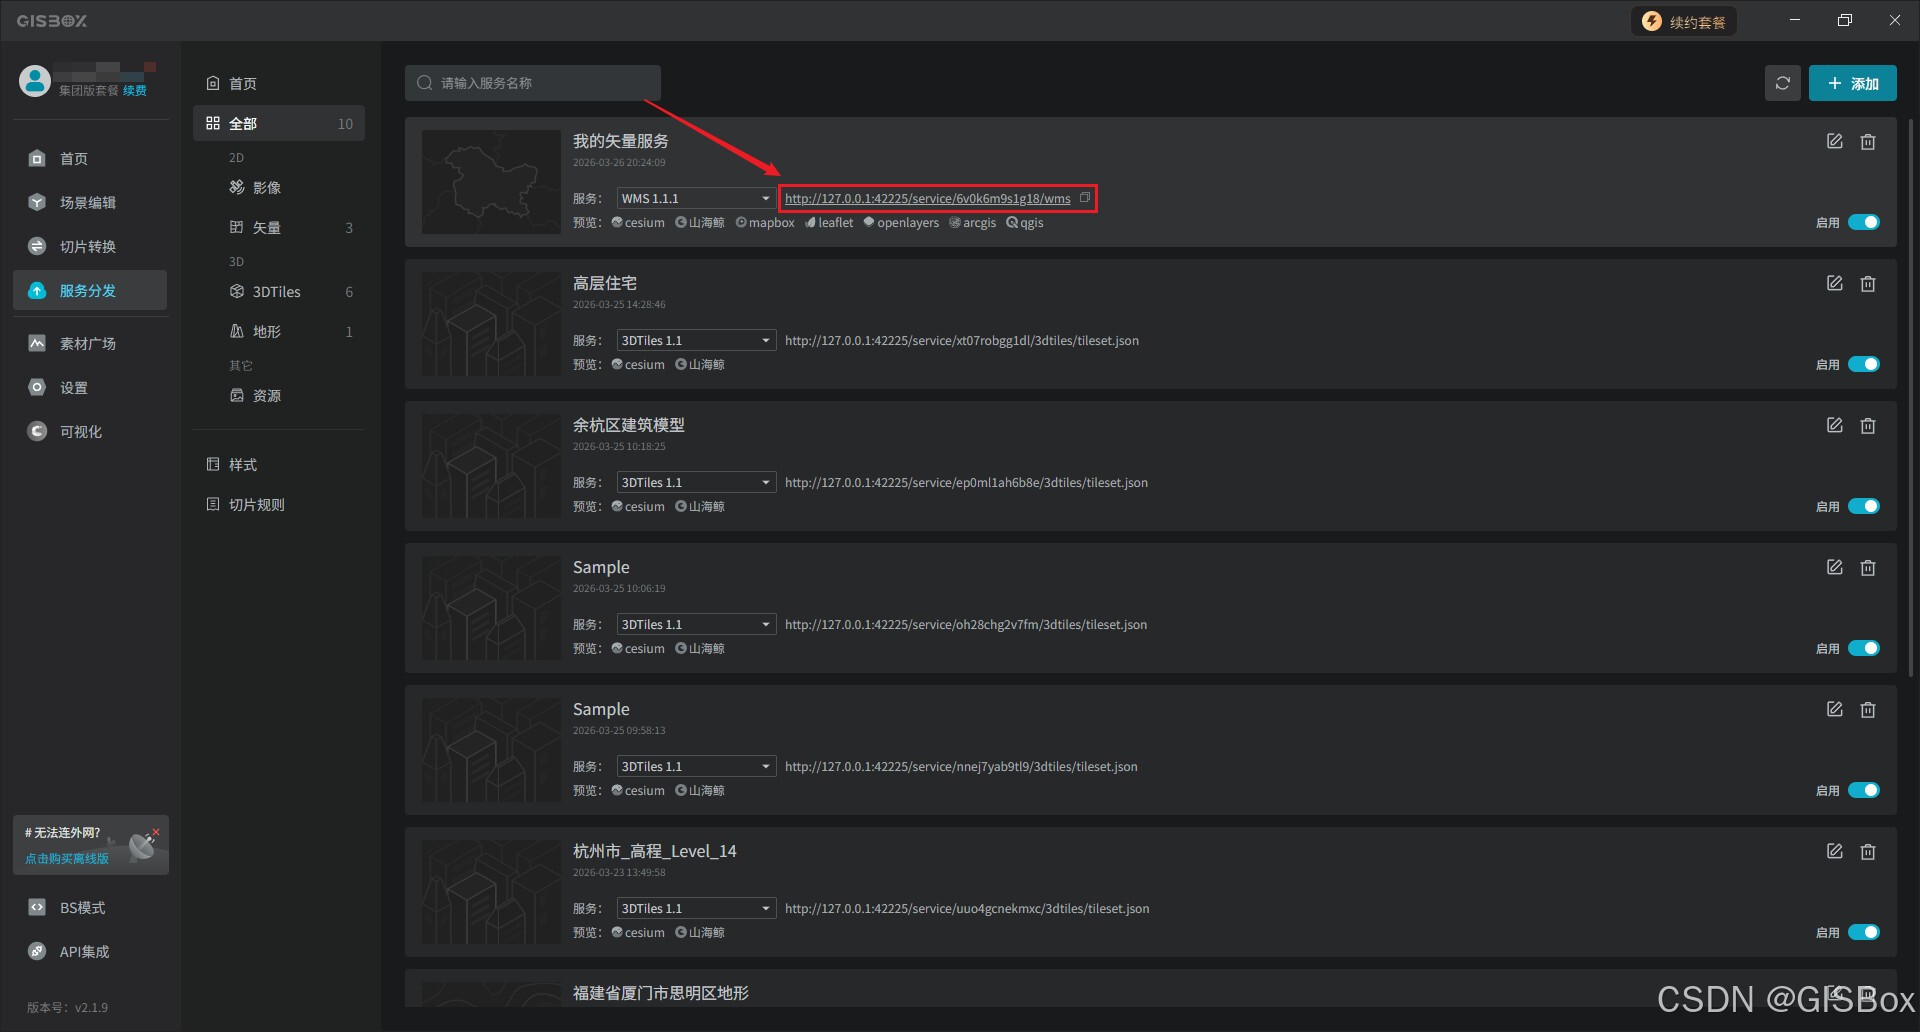Delete the 杭州市_高程_Level_14 service
The image size is (1920, 1032).
(1867, 852)
